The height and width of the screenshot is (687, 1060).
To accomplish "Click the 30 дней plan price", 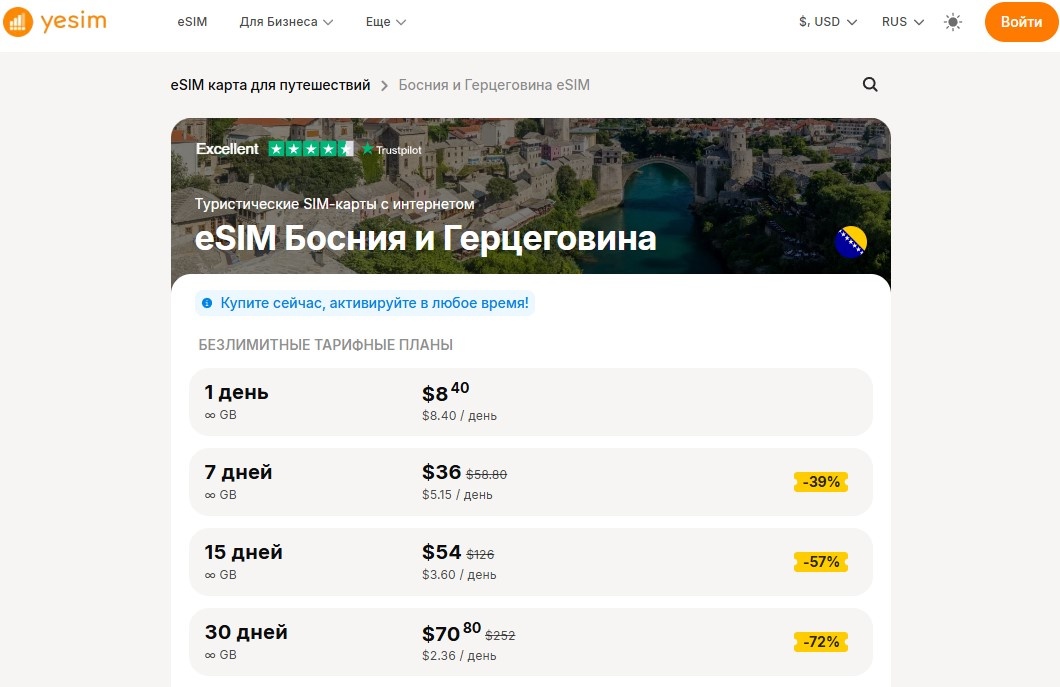I will (450, 634).
